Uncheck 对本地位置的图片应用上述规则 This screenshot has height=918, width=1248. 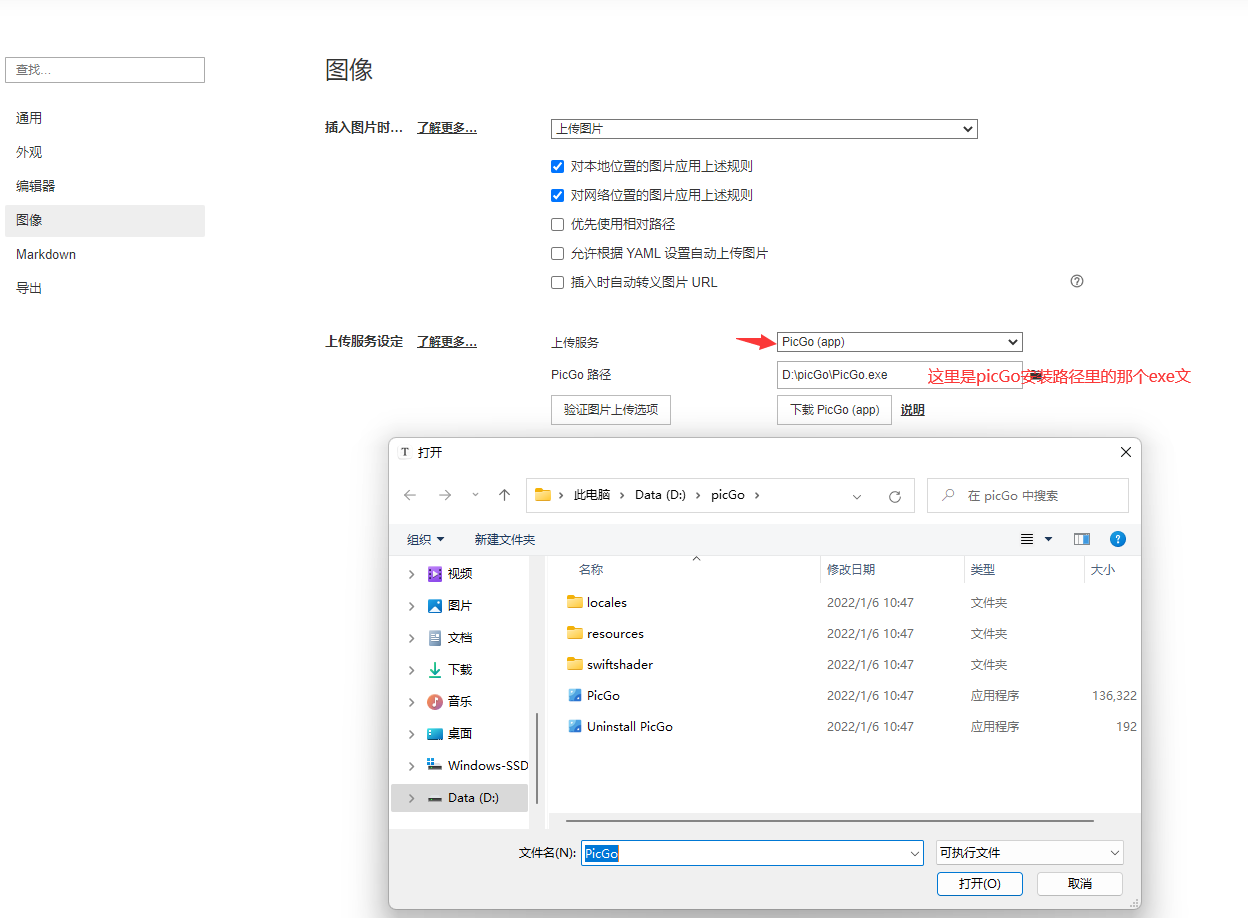pyautogui.click(x=558, y=166)
